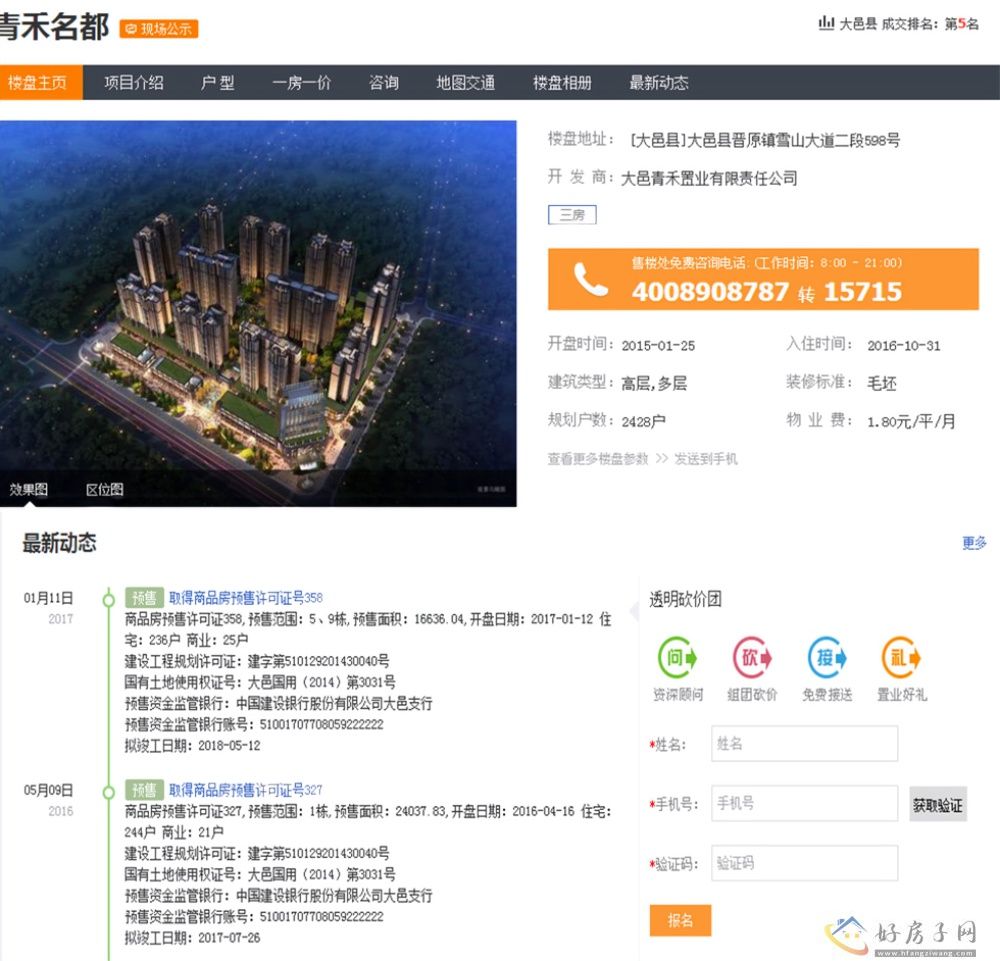This screenshot has height=961, width=1000.
Task: Focus the 姓名 input field
Action: coord(804,744)
